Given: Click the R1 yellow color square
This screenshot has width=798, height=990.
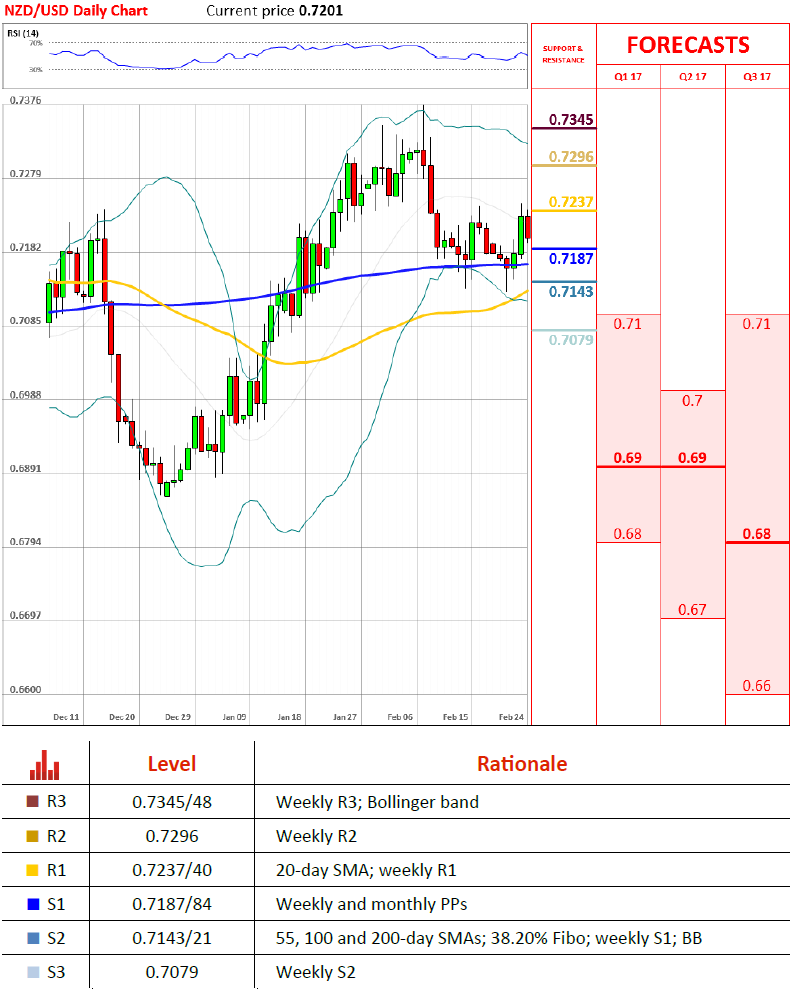Looking at the screenshot, I should 33,870.
